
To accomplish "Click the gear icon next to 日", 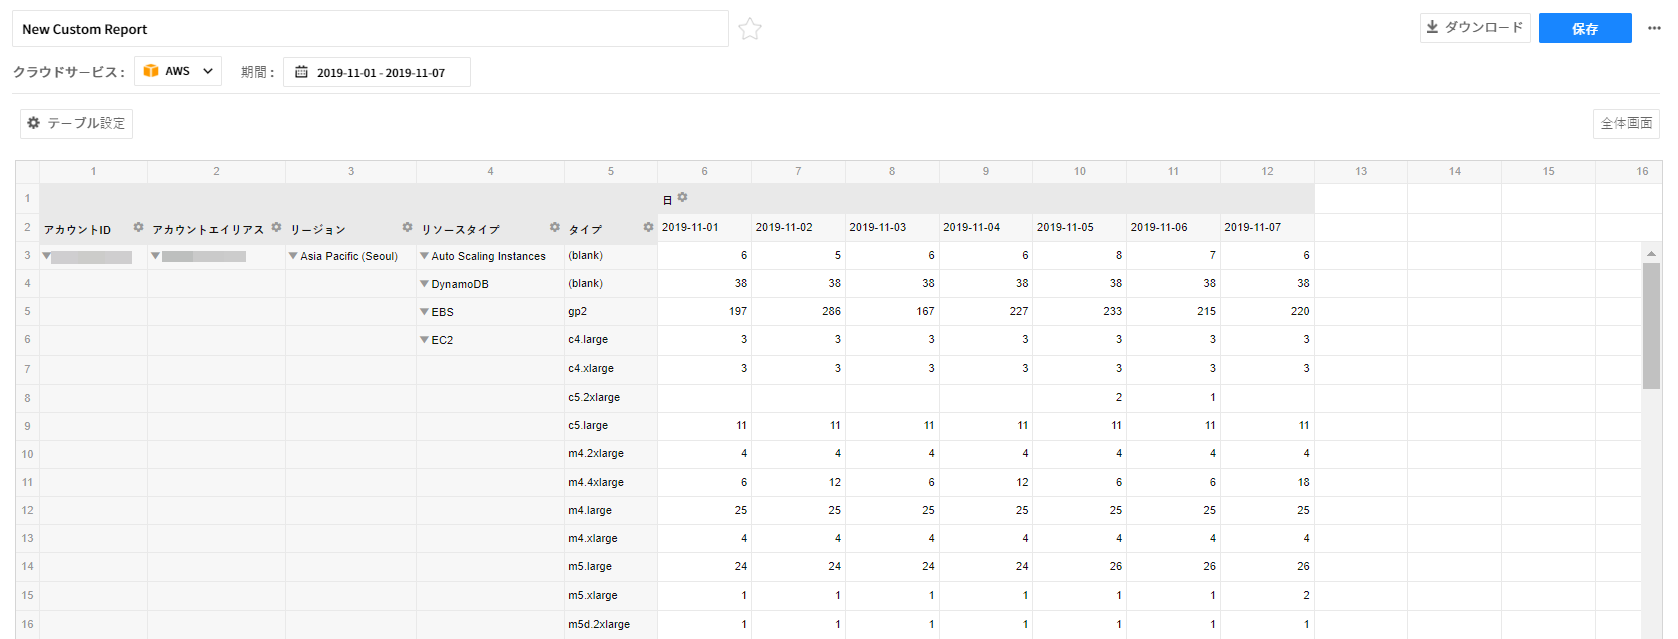I will tap(682, 198).
